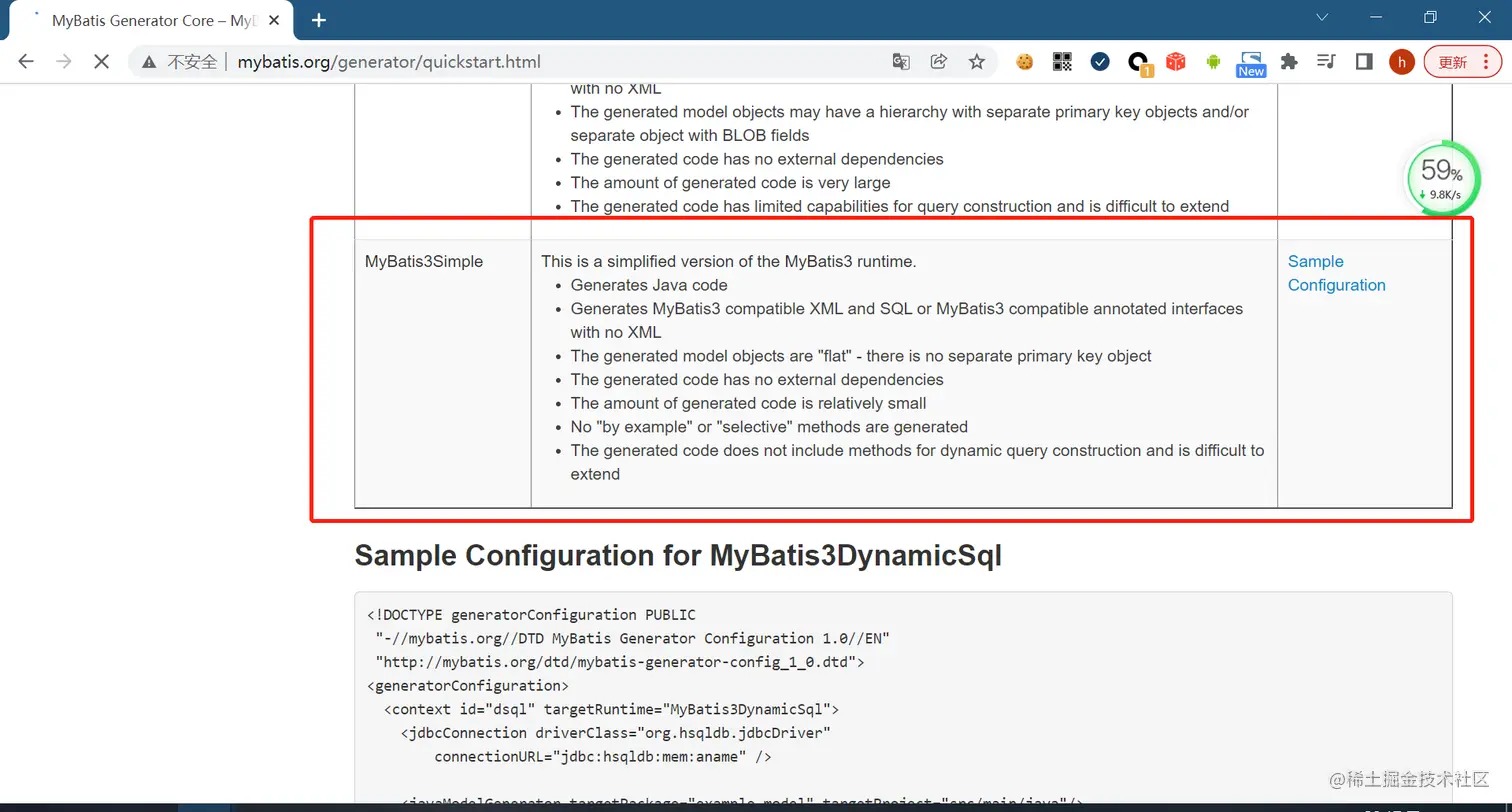Open the green Android extension
This screenshot has width=1512, height=812.
point(1214,62)
